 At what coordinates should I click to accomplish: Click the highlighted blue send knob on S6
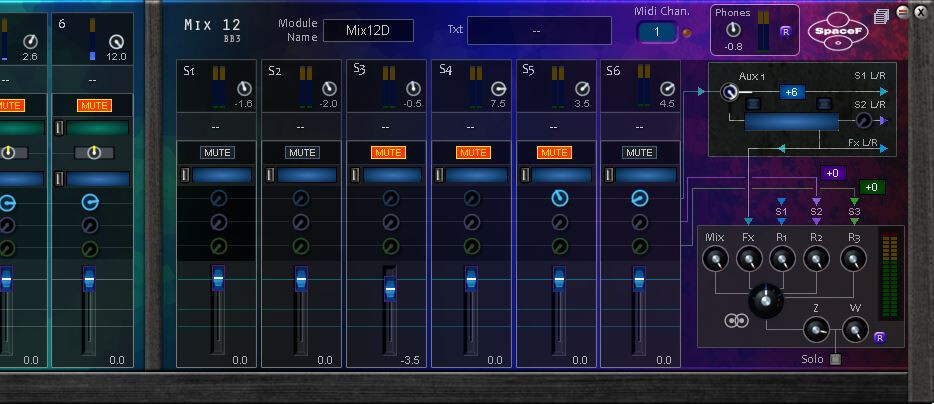click(639, 198)
